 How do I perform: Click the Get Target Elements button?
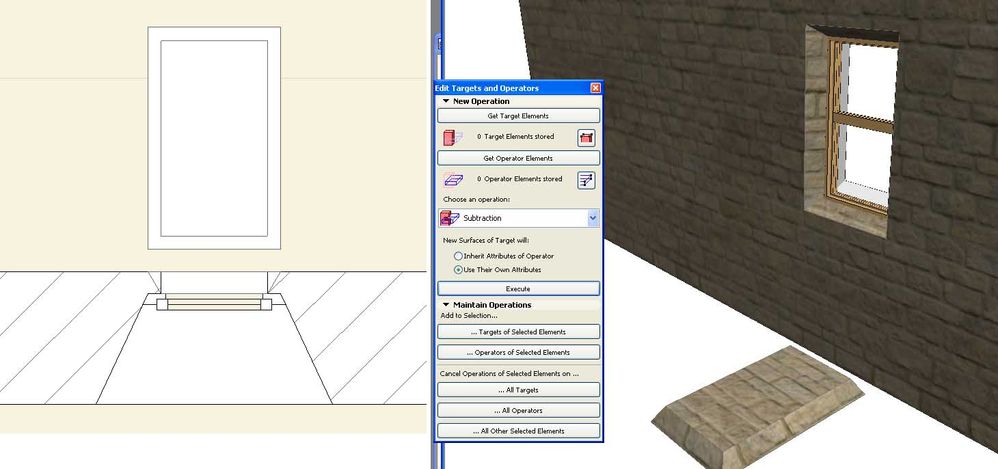[x=518, y=116]
